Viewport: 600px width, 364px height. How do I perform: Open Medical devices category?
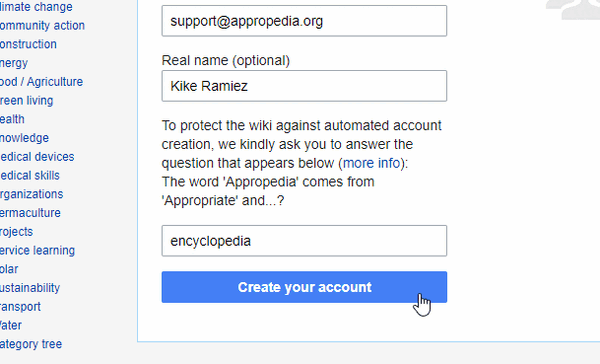click(x=37, y=157)
